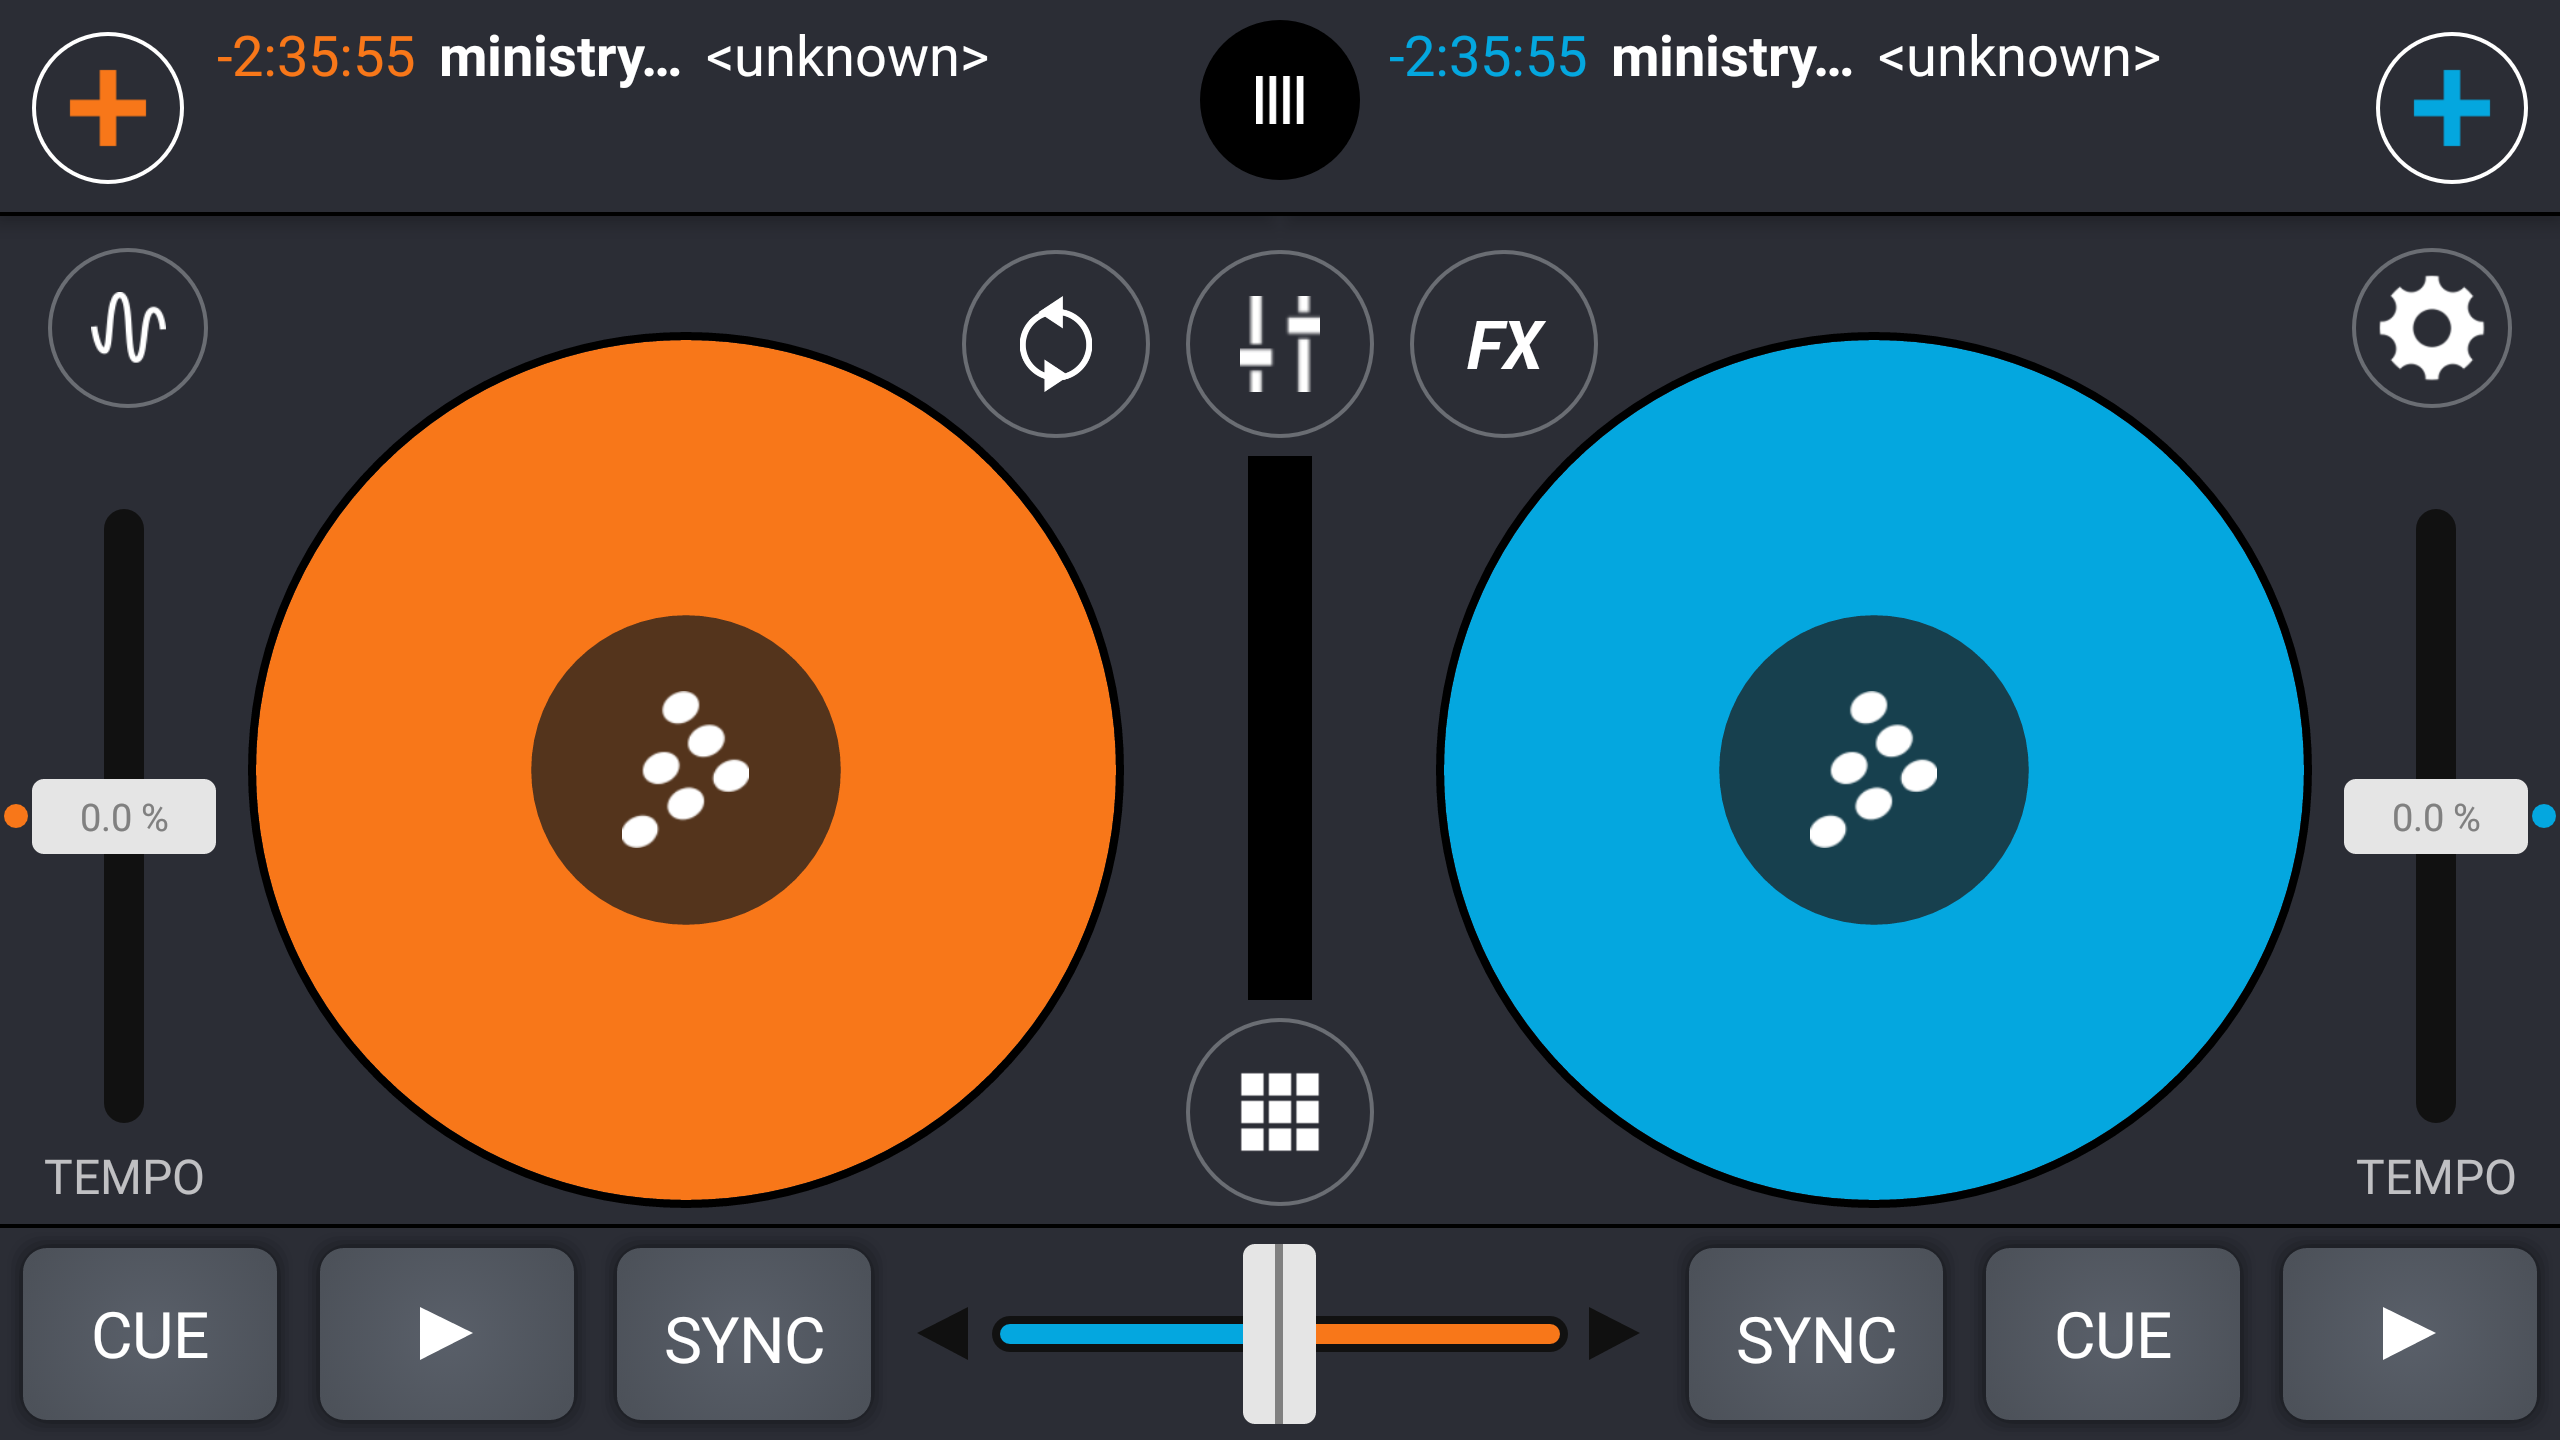Open the black center playlist button
Screen dimensions: 2560x1440
coord(1279,100)
